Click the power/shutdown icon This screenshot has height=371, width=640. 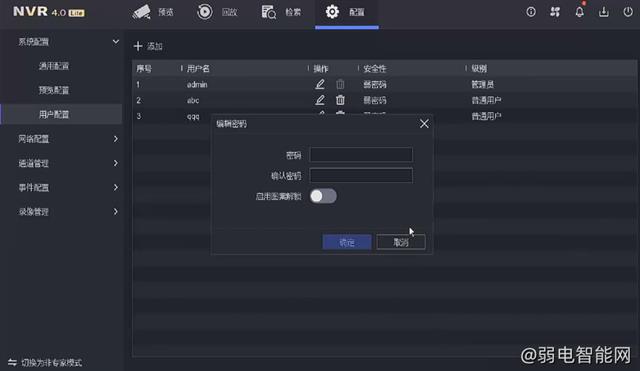(x=628, y=12)
